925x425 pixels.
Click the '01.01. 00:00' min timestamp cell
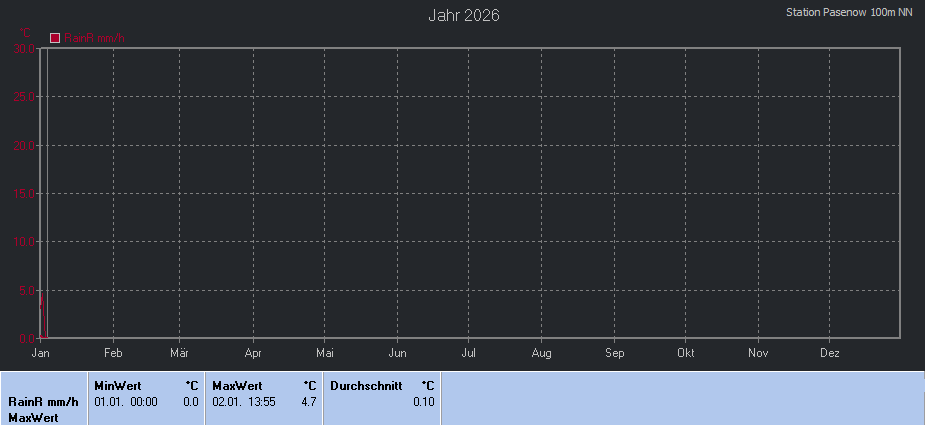[126, 401]
